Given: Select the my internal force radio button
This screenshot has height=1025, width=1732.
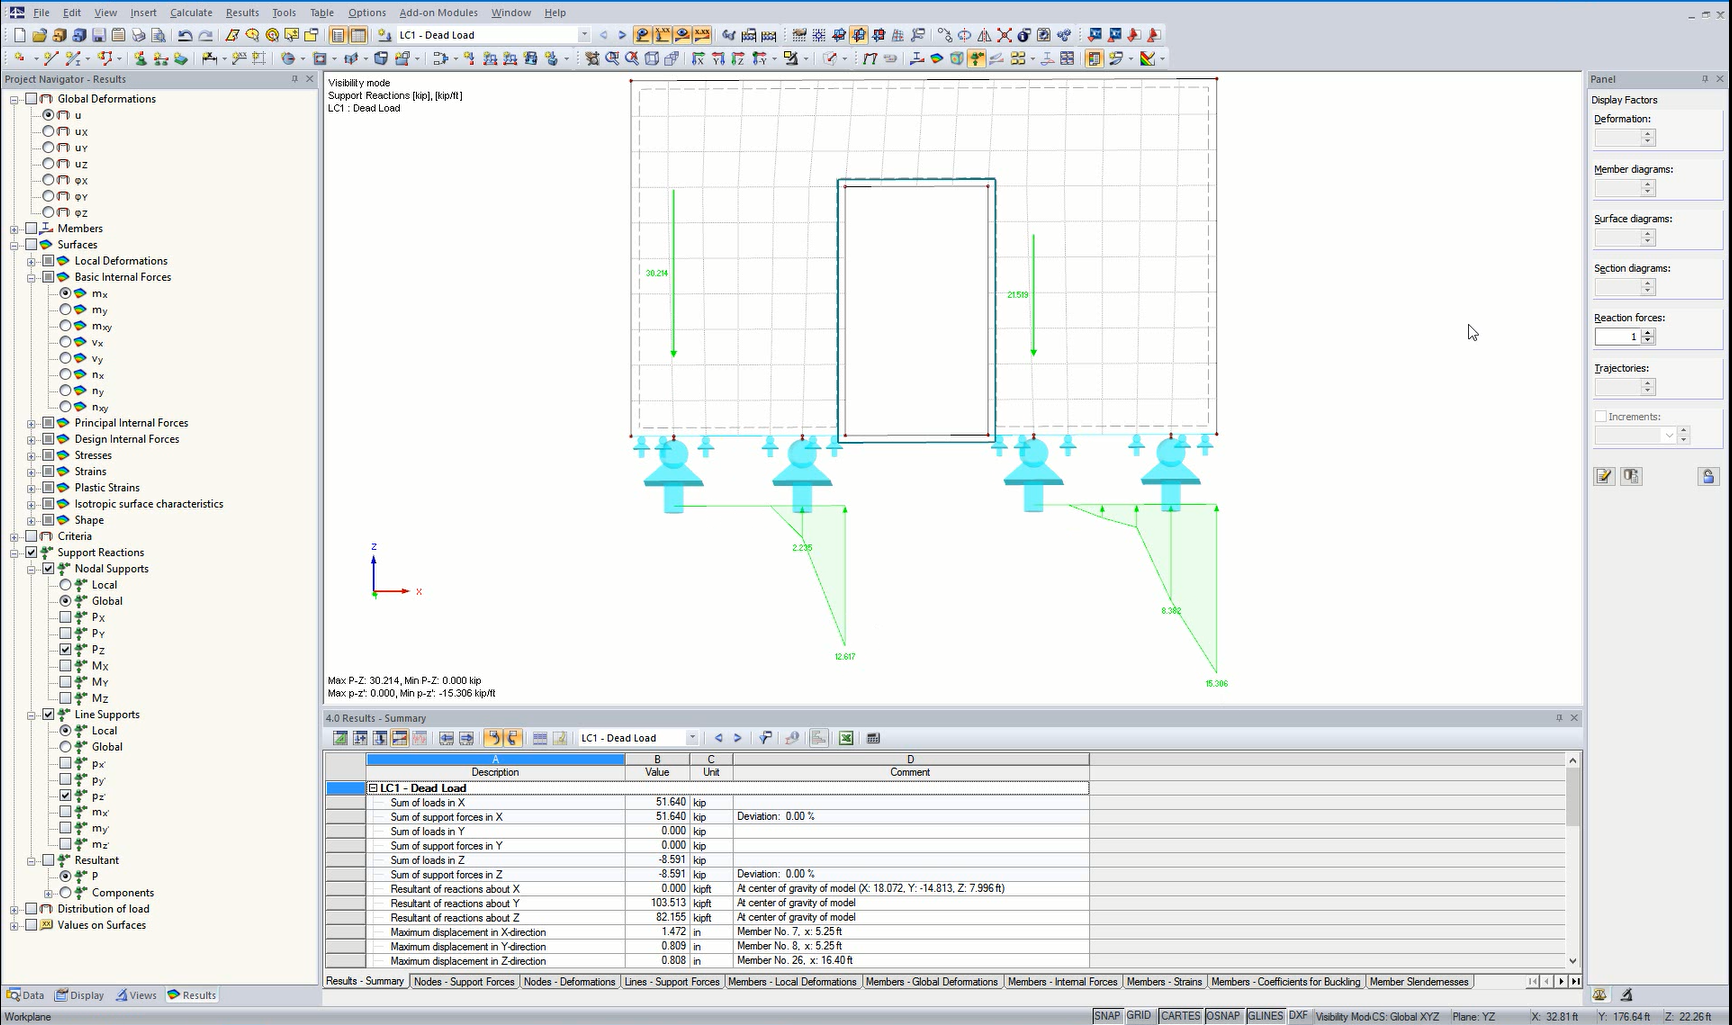Looking at the screenshot, I should 65,310.
